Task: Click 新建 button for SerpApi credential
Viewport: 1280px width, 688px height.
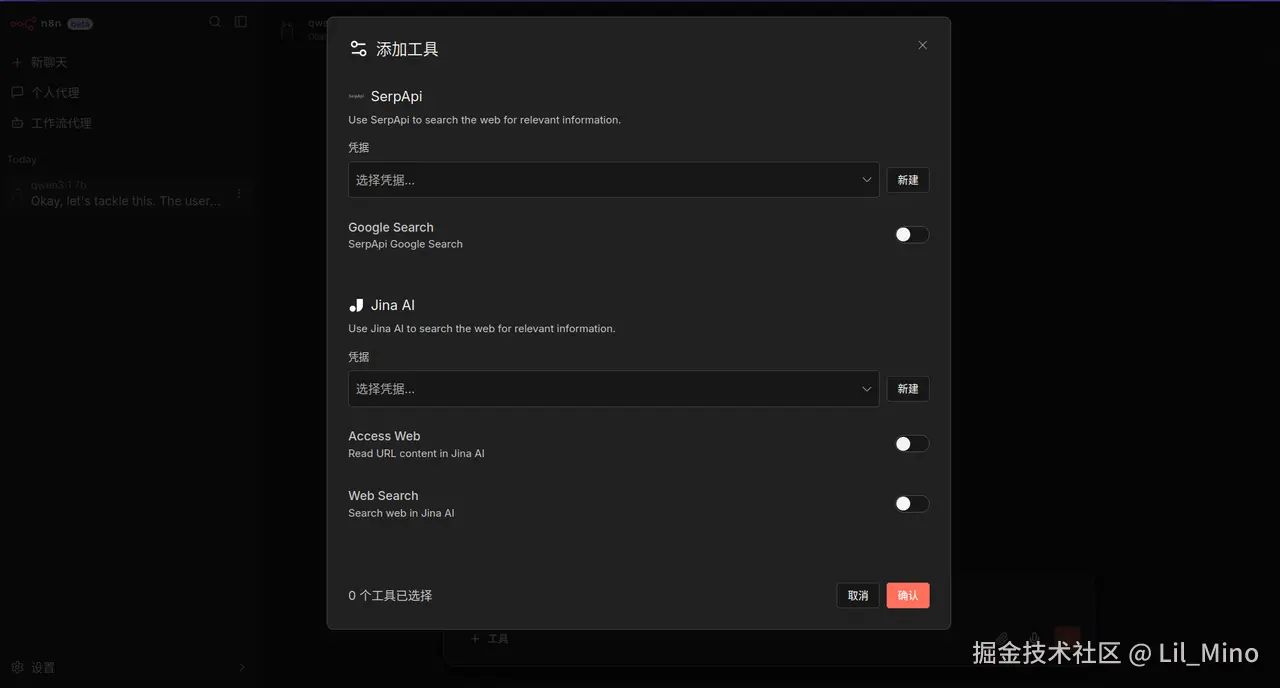Action: coord(908,180)
